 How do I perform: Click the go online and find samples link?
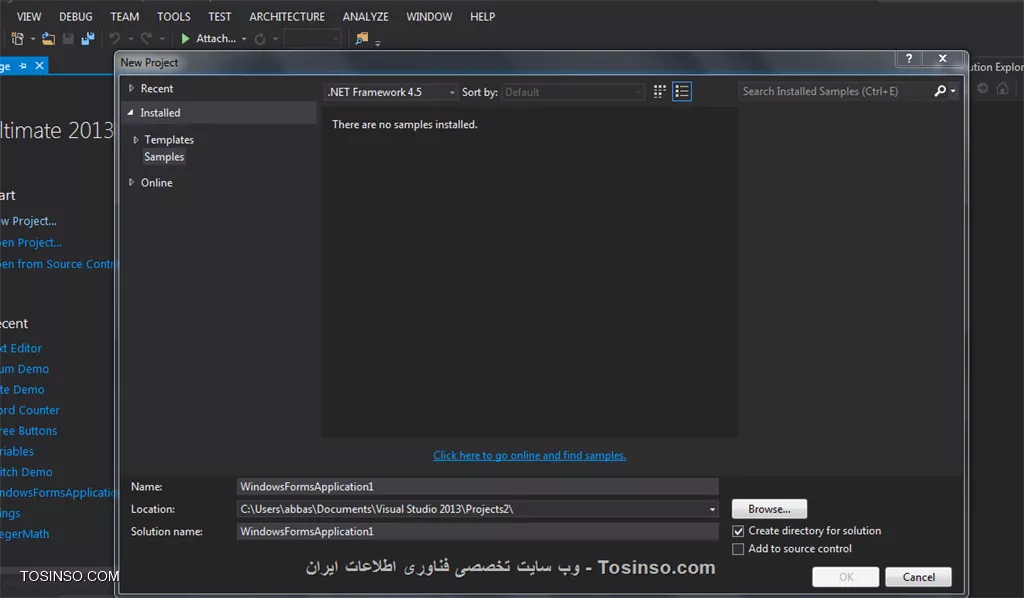(x=530, y=456)
